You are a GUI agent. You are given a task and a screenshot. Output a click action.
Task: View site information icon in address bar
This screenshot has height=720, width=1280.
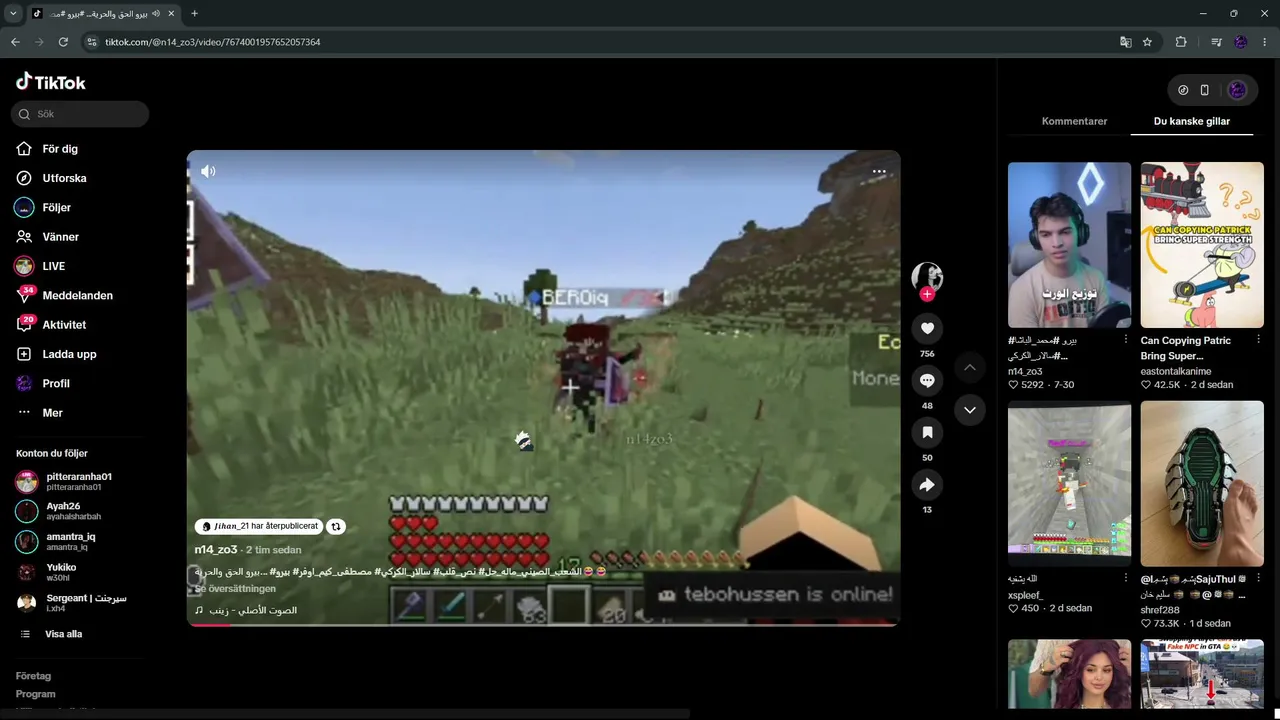tap(92, 42)
